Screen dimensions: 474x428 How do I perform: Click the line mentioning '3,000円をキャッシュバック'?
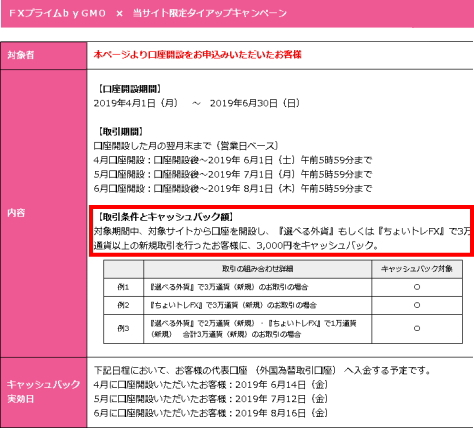(x=236, y=246)
